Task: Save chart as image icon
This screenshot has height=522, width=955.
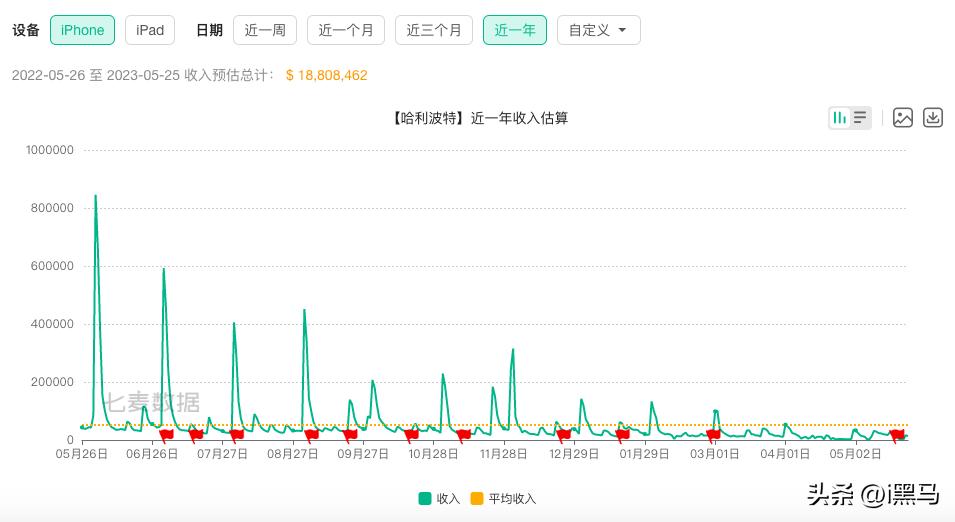Action: (903, 118)
